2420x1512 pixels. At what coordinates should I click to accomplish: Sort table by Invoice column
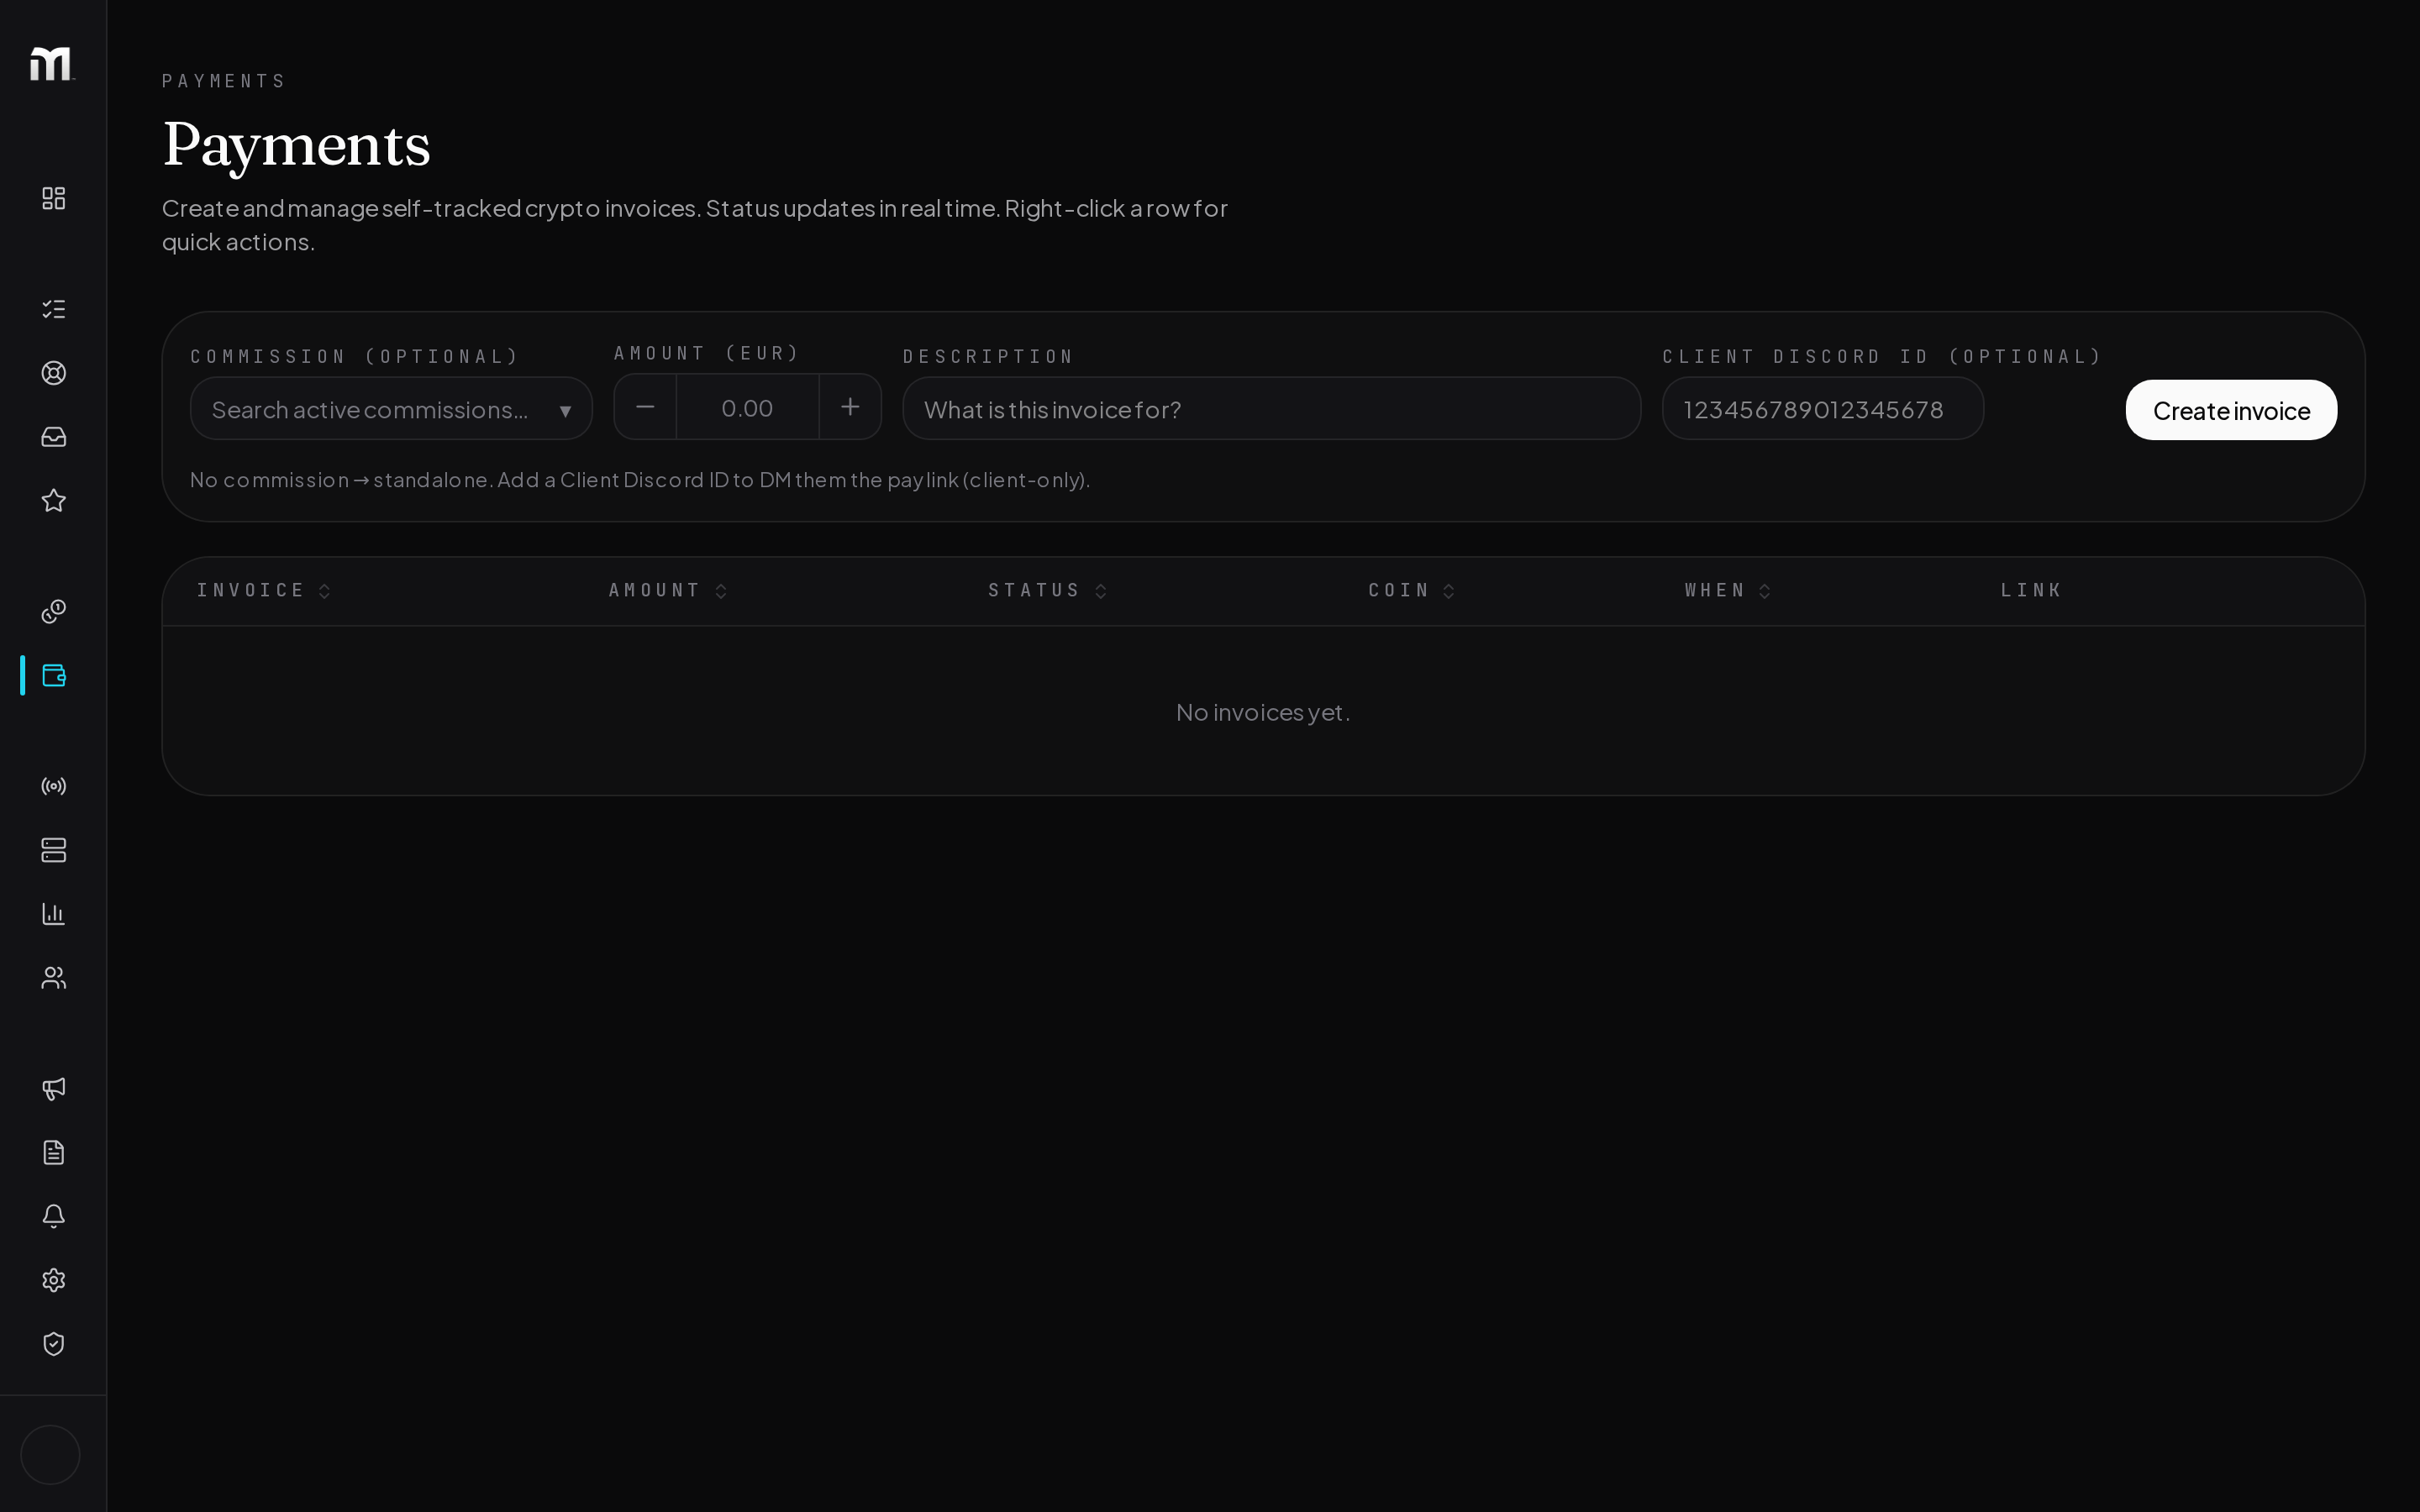263,590
